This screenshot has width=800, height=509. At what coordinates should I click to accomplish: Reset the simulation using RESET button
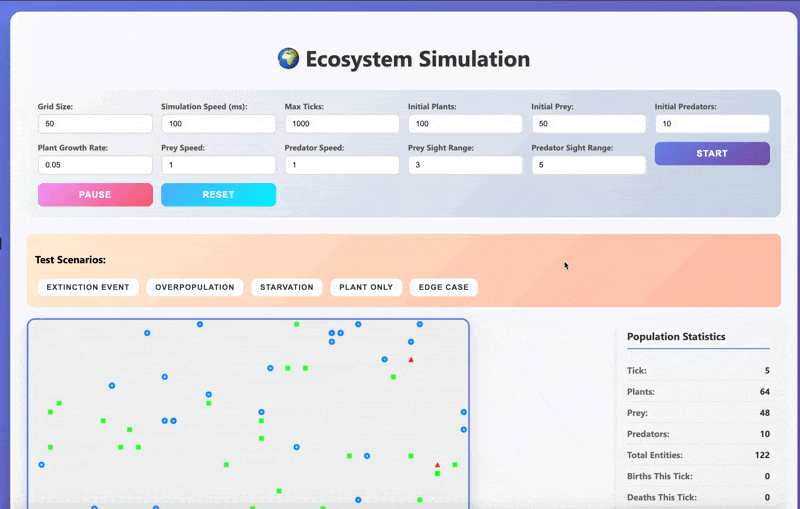[x=218, y=194]
